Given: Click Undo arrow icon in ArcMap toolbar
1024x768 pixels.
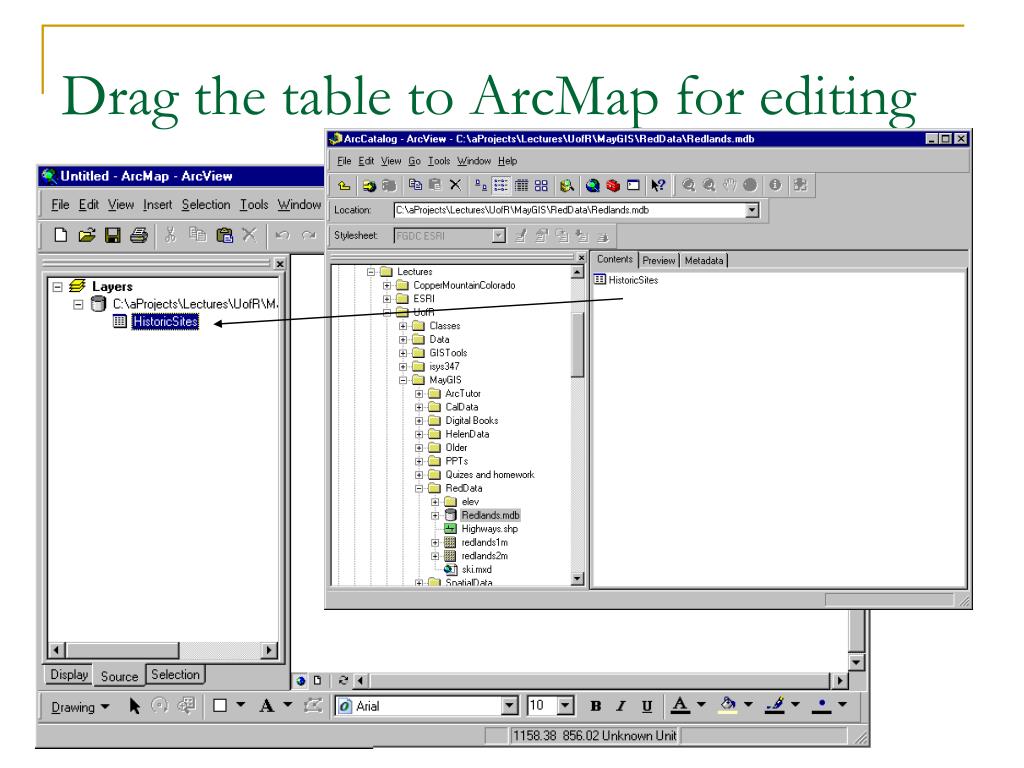Looking at the screenshot, I should (282, 235).
